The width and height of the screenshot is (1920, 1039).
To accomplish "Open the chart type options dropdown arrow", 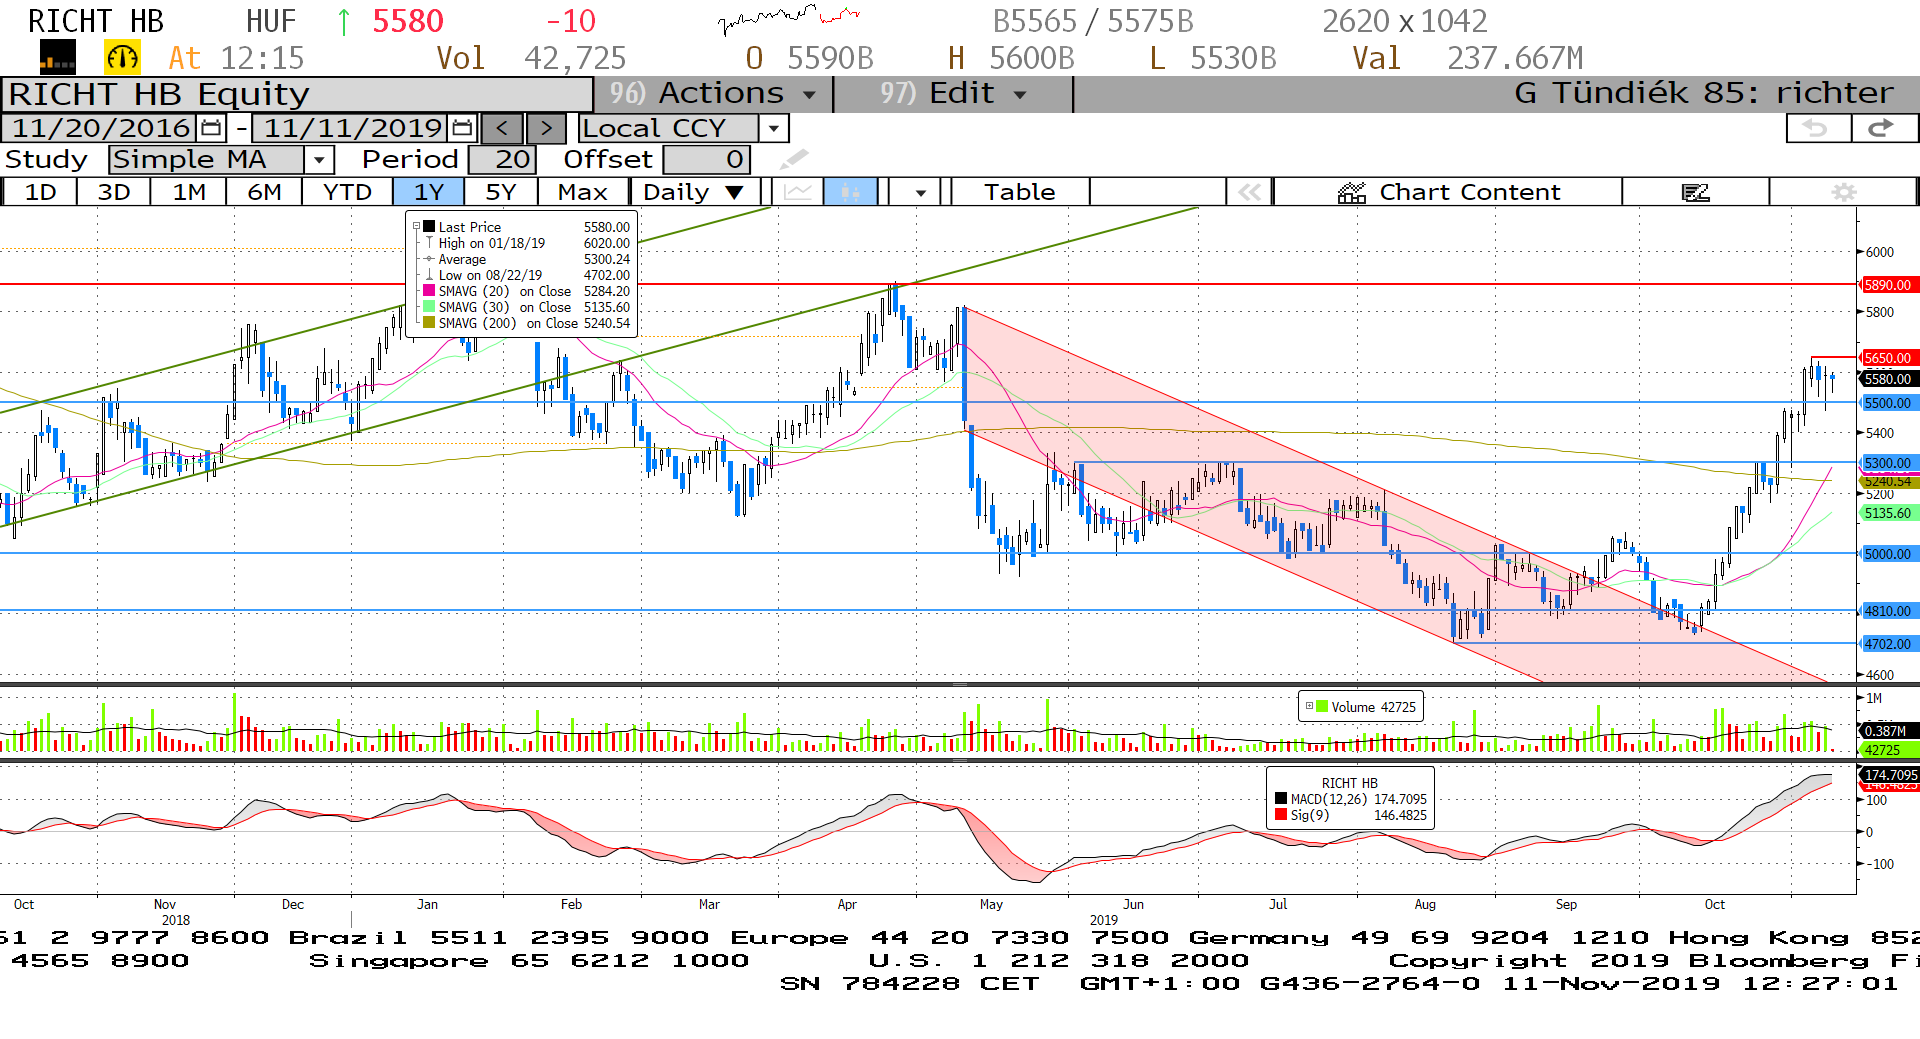I will [920, 192].
